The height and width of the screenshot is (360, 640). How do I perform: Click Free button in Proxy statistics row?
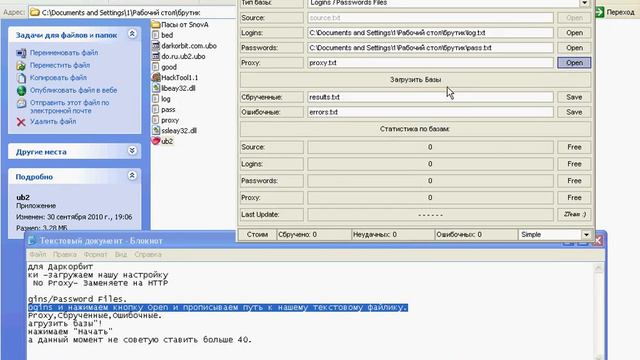[x=574, y=198]
